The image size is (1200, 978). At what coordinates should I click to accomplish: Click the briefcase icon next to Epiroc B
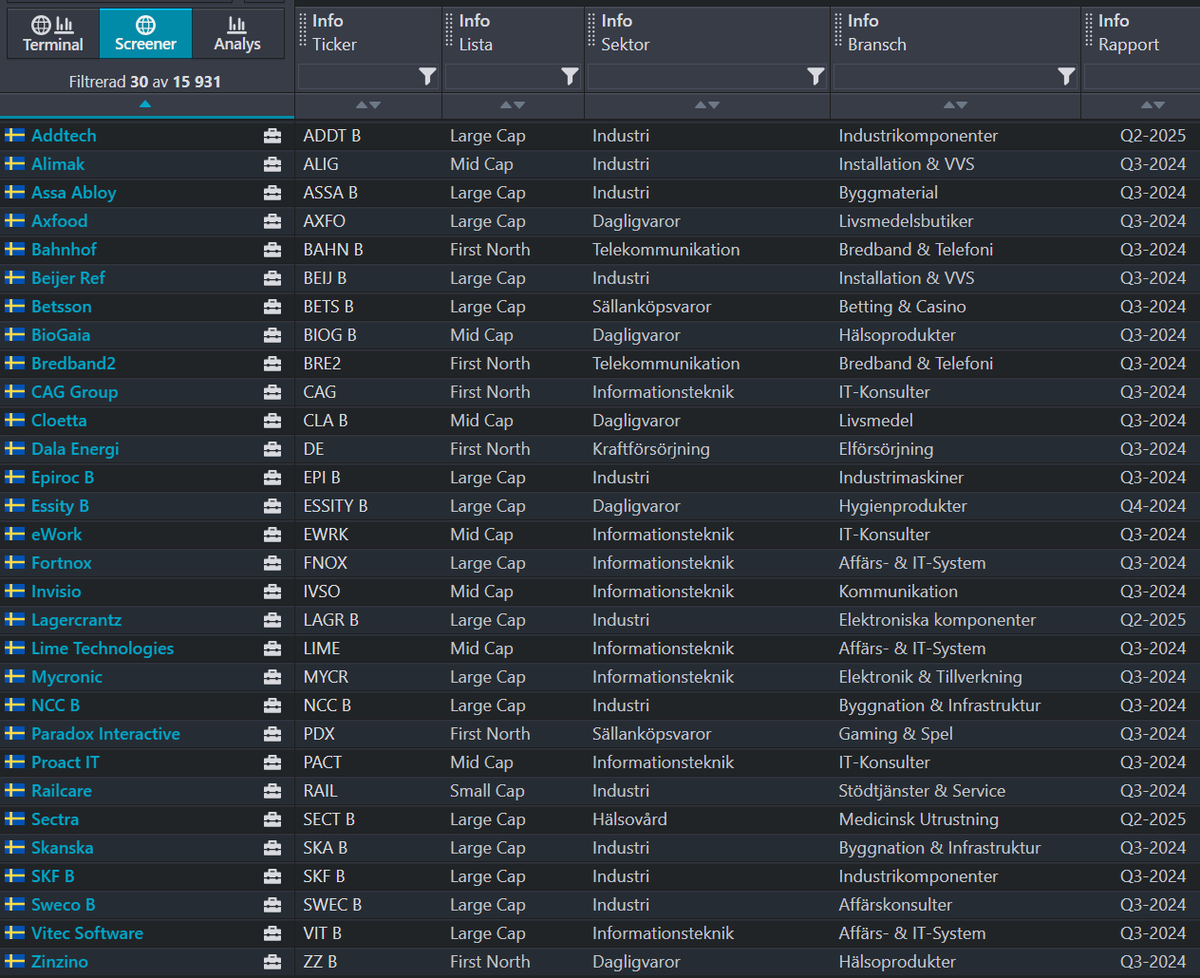[272, 478]
